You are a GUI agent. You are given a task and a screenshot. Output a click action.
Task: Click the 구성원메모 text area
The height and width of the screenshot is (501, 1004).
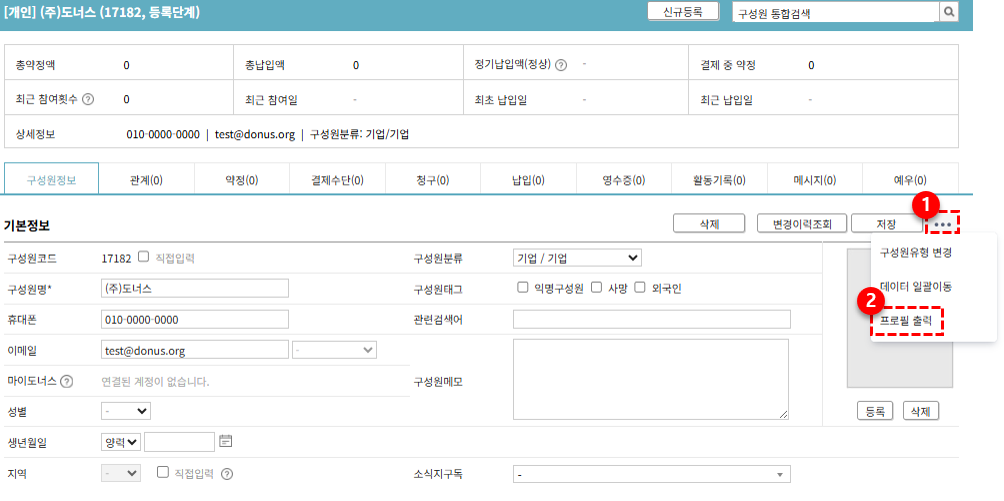point(651,379)
